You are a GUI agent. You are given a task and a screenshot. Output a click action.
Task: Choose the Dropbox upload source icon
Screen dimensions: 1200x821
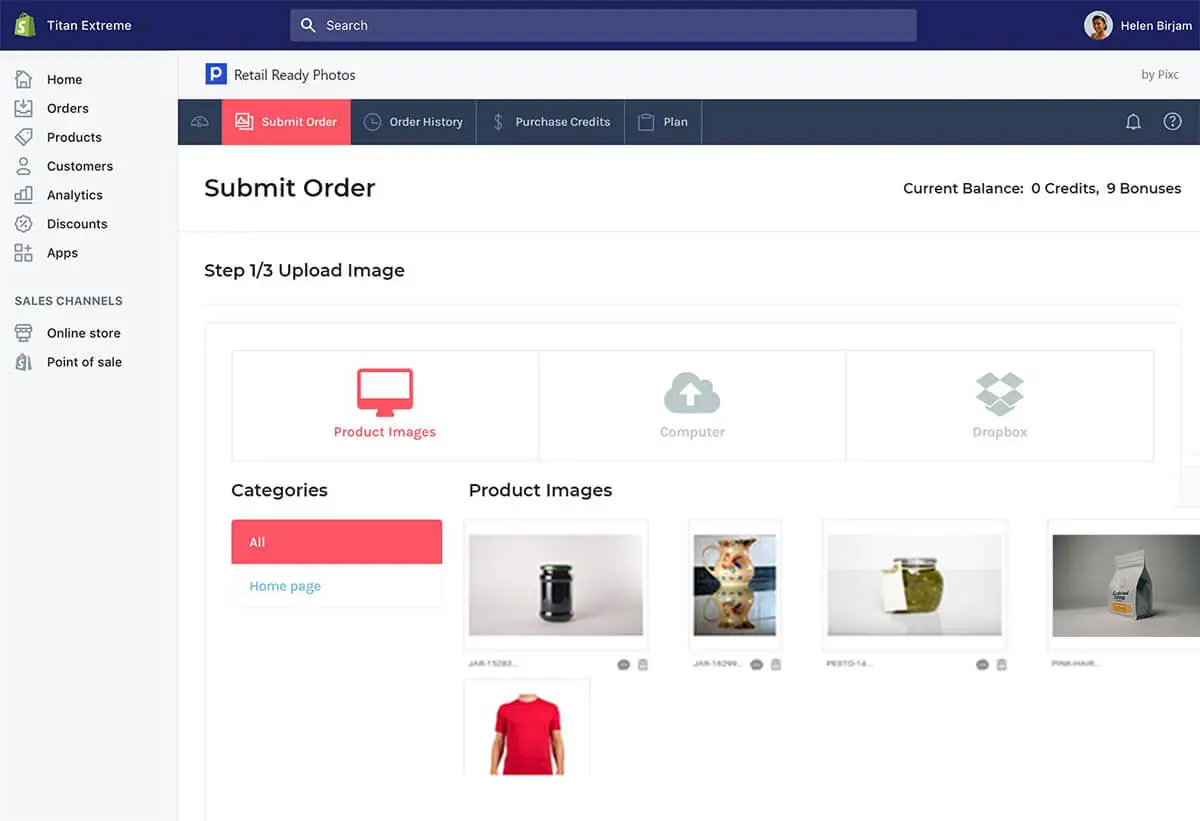(x=999, y=393)
